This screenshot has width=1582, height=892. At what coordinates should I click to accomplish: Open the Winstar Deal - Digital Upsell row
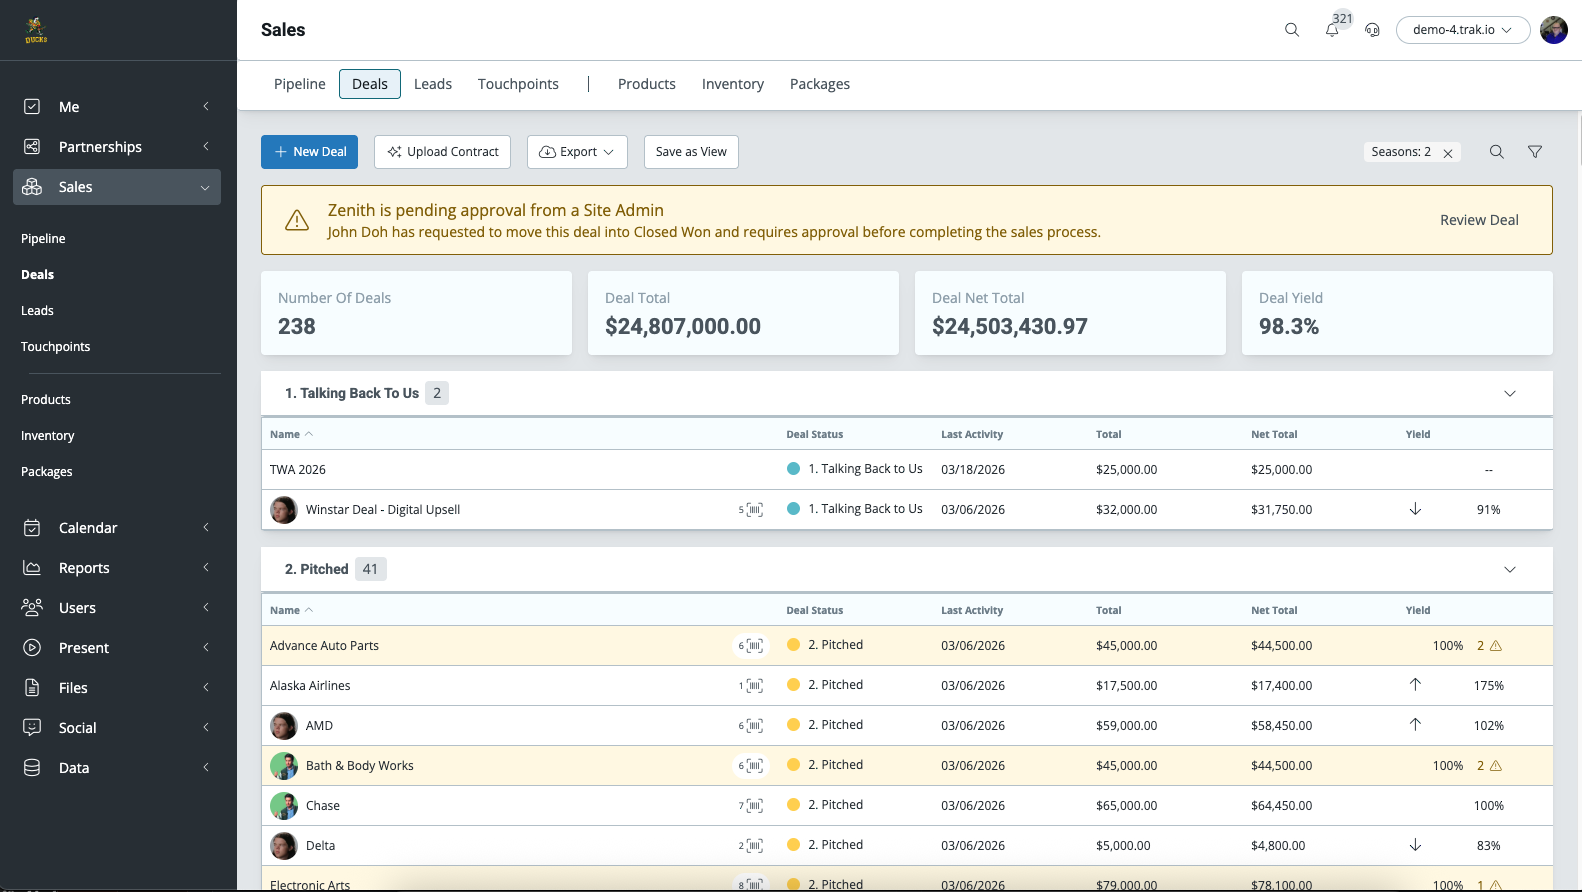(x=907, y=510)
